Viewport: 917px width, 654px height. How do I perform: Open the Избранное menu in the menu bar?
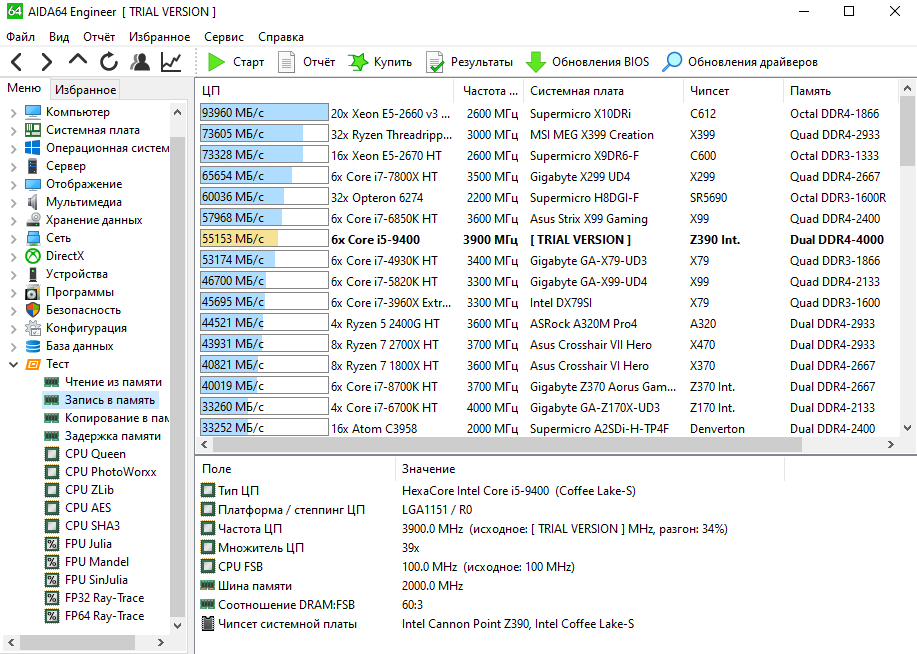click(x=160, y=37)
